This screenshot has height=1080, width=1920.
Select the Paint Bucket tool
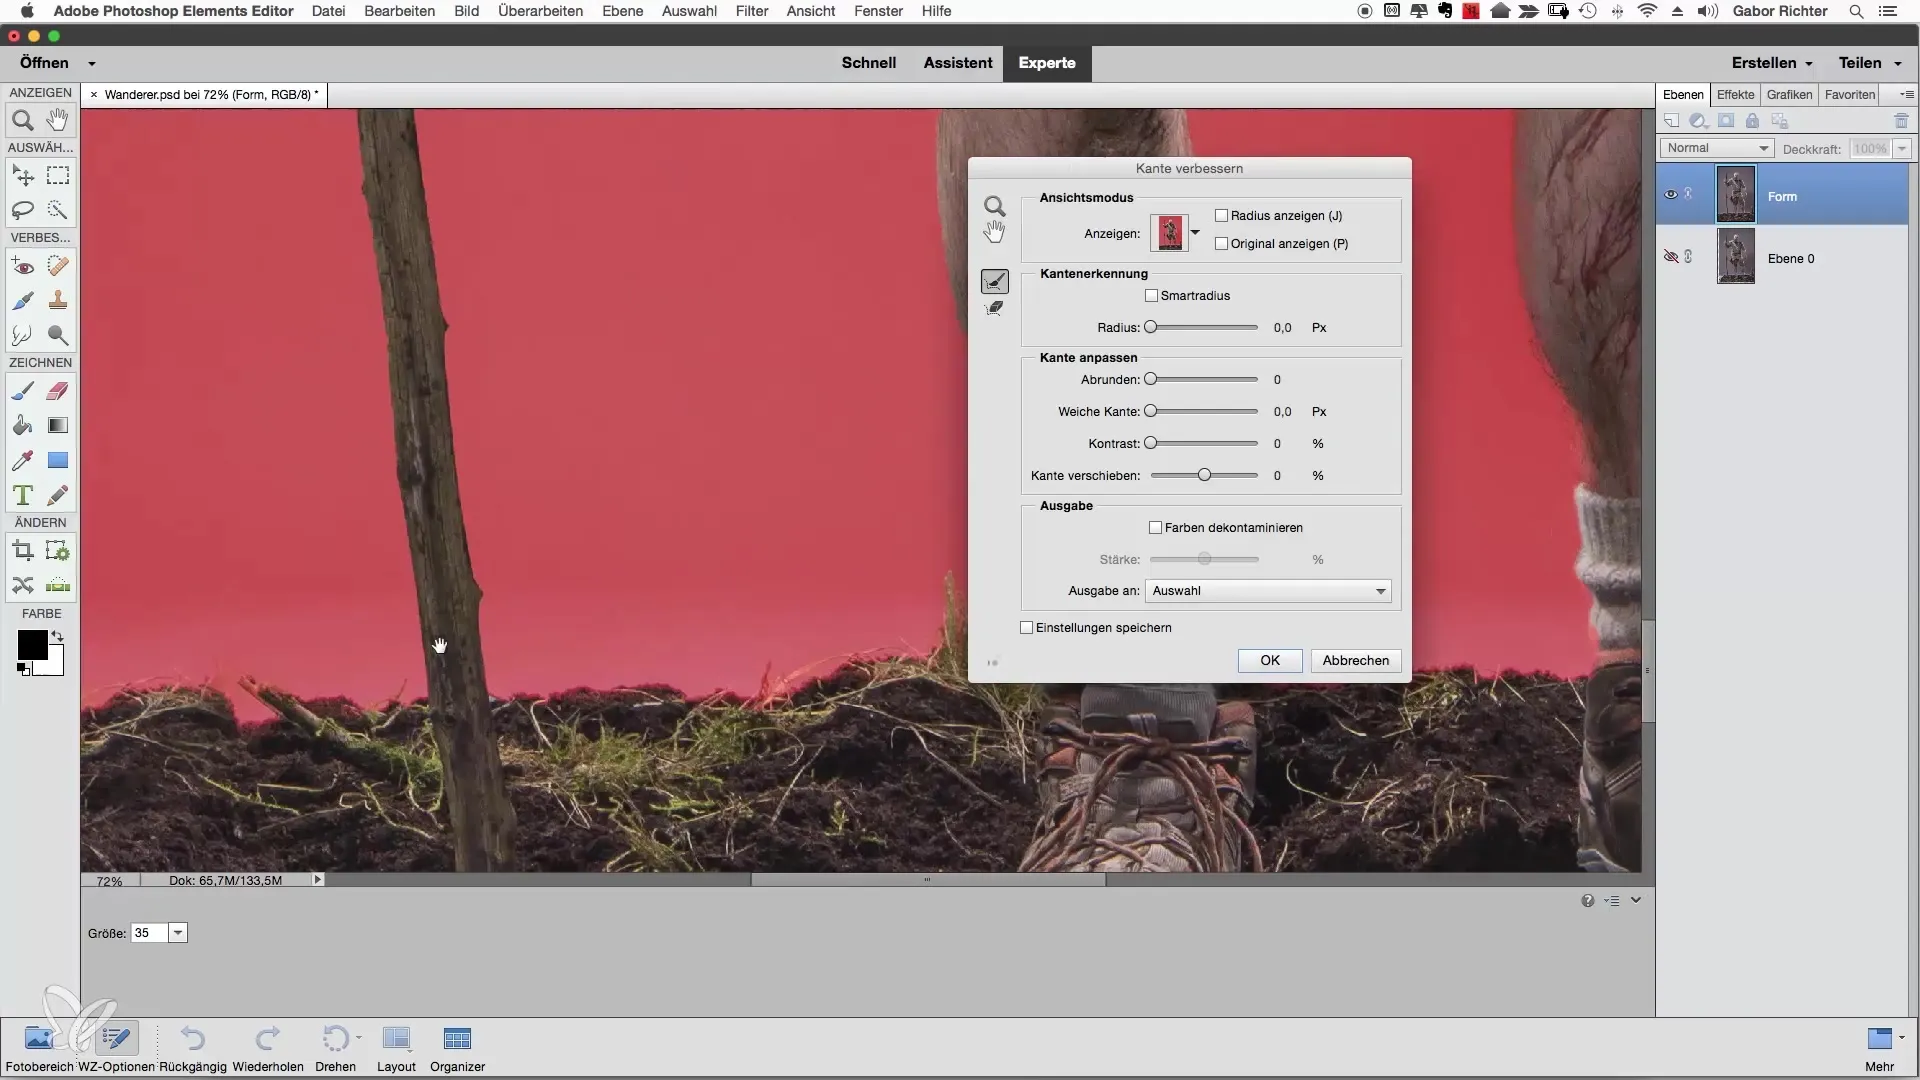click(22, 426)
